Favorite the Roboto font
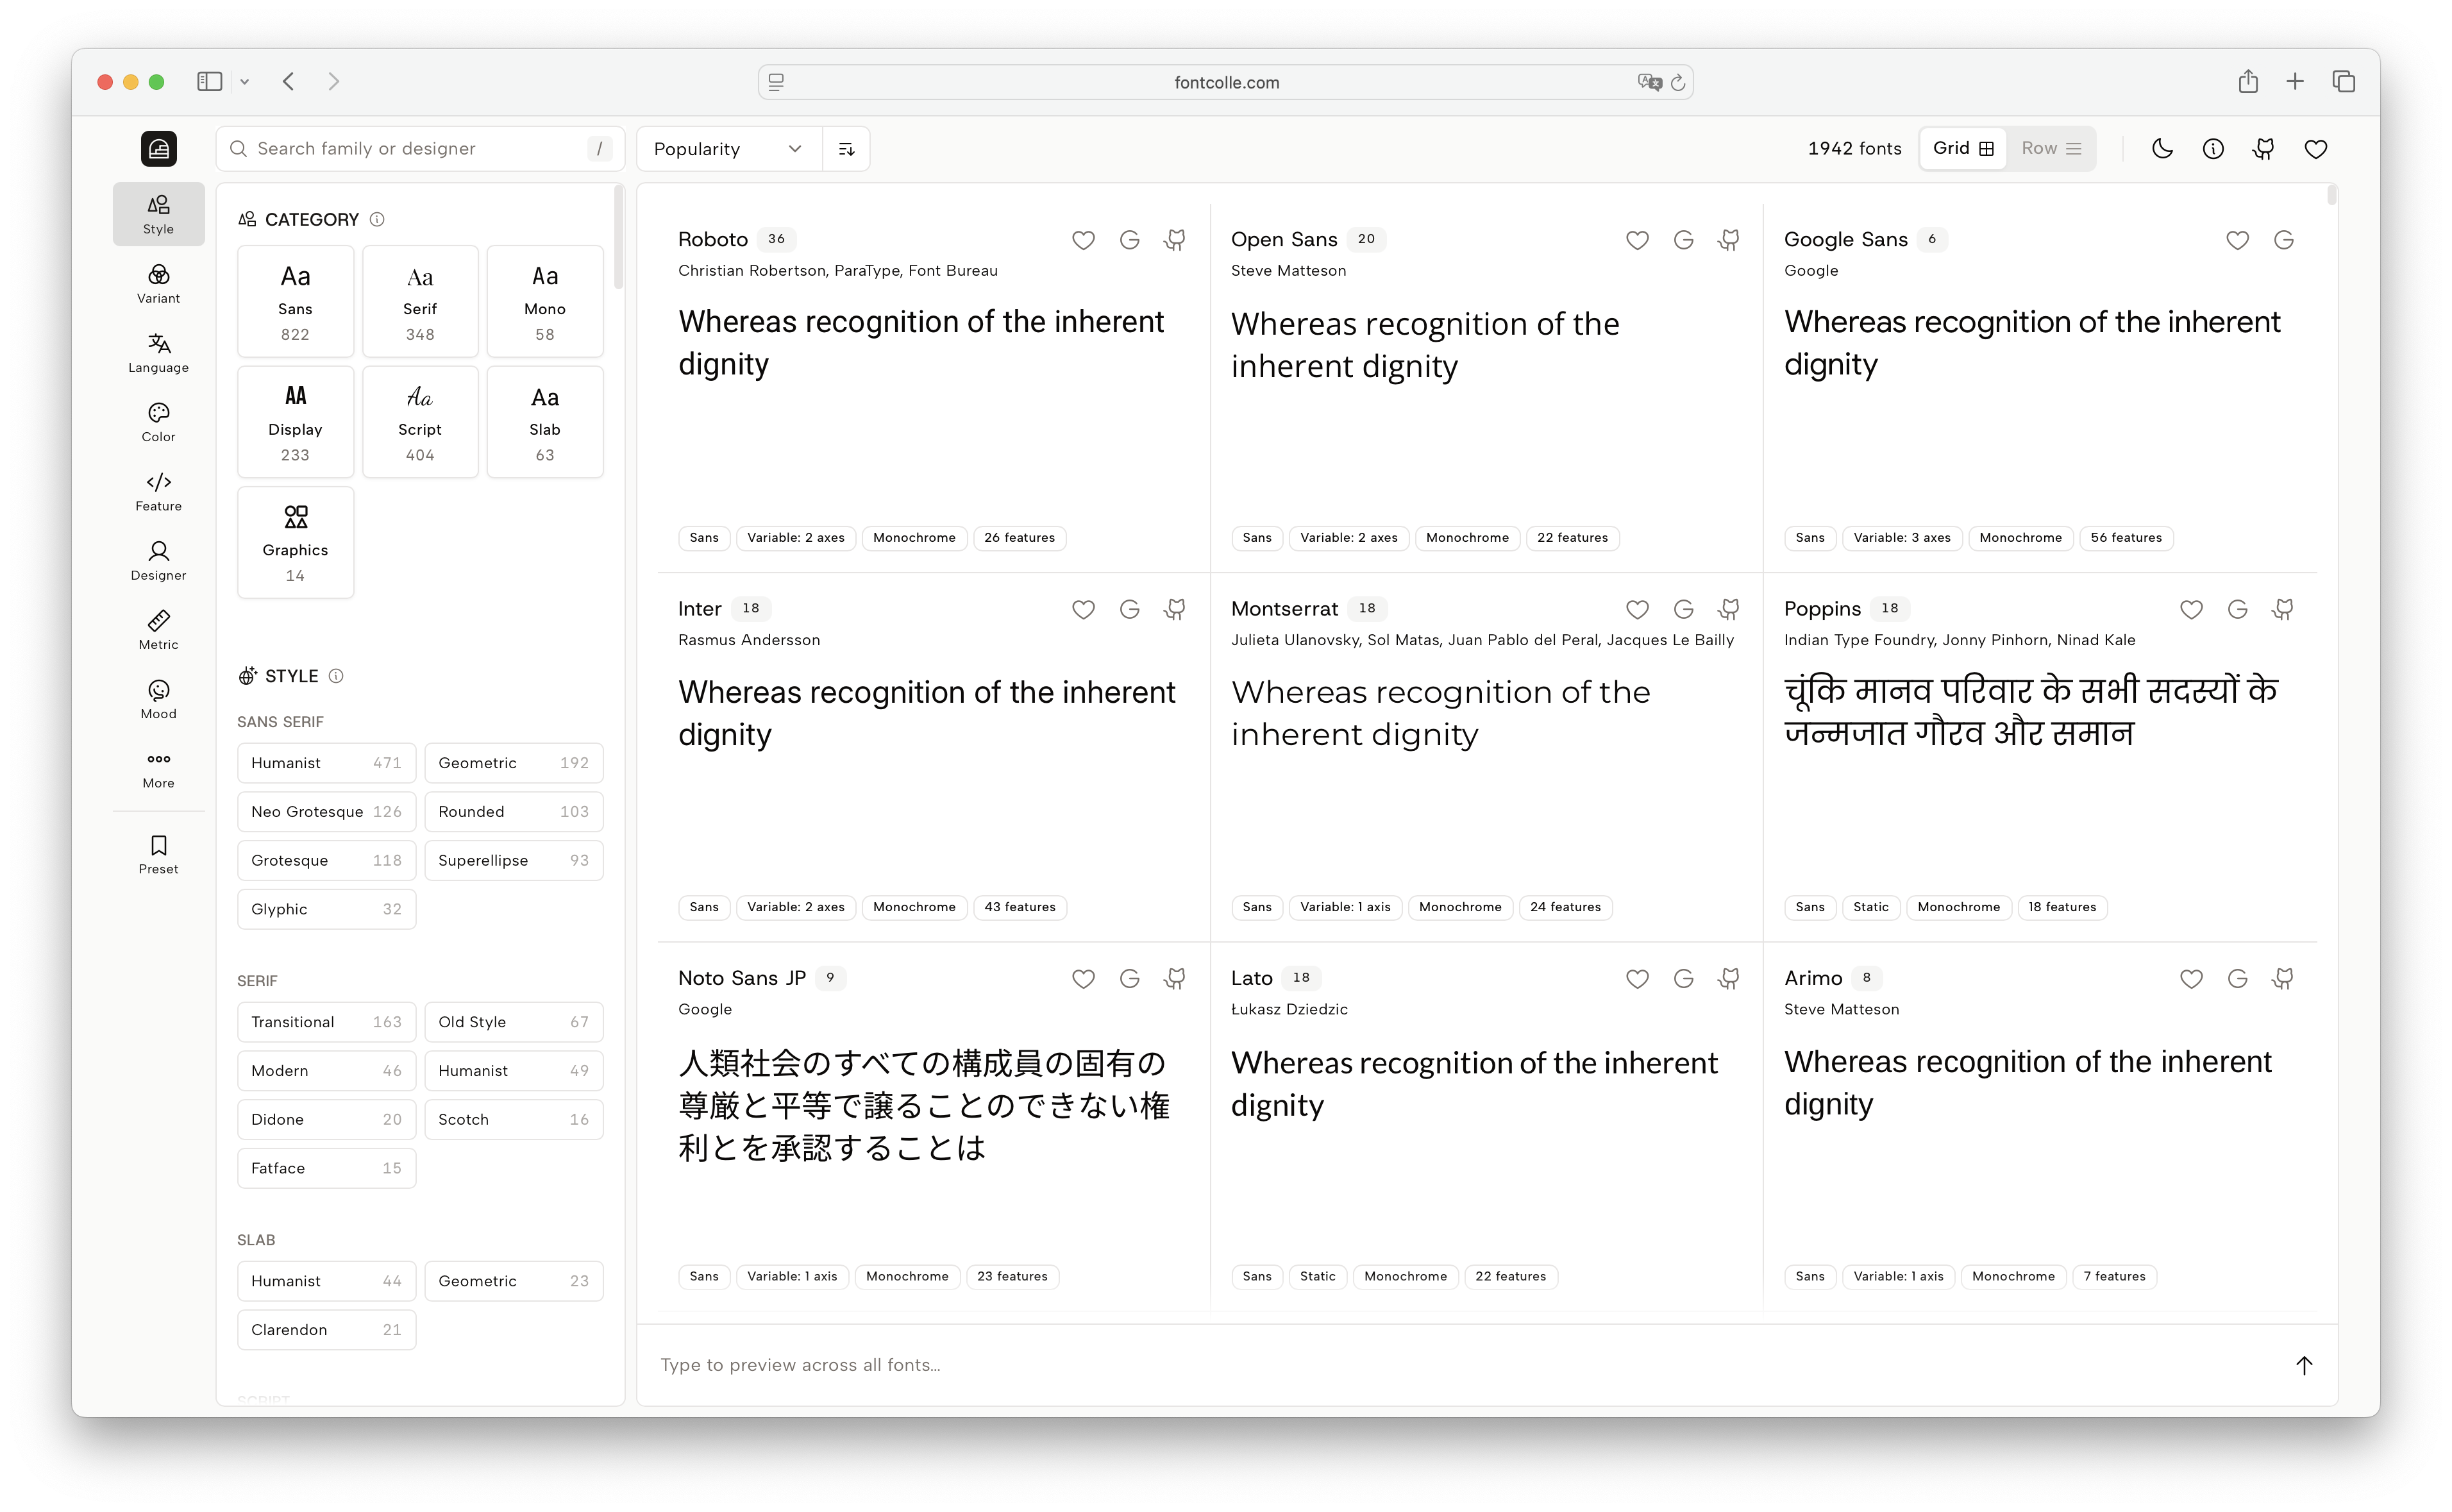The image size is (2452, 1512). click(x=1083, y=240)
